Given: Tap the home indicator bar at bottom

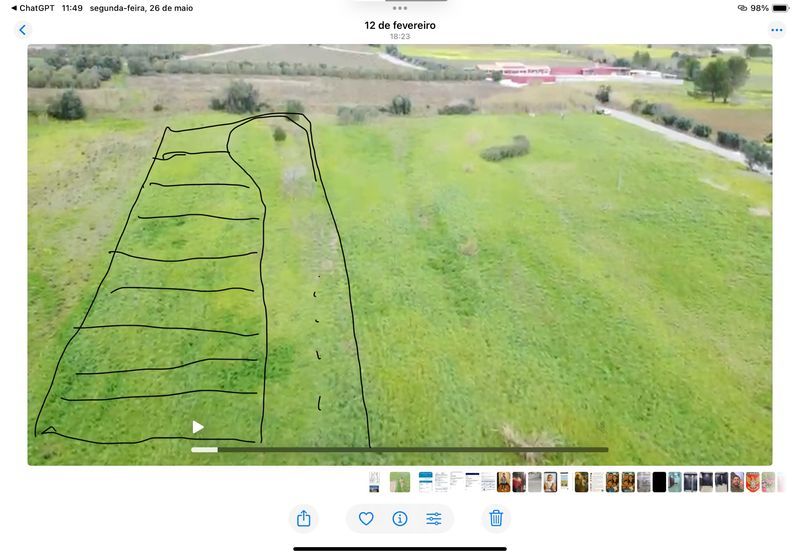Looking at the screenshot, I should 400,549.
